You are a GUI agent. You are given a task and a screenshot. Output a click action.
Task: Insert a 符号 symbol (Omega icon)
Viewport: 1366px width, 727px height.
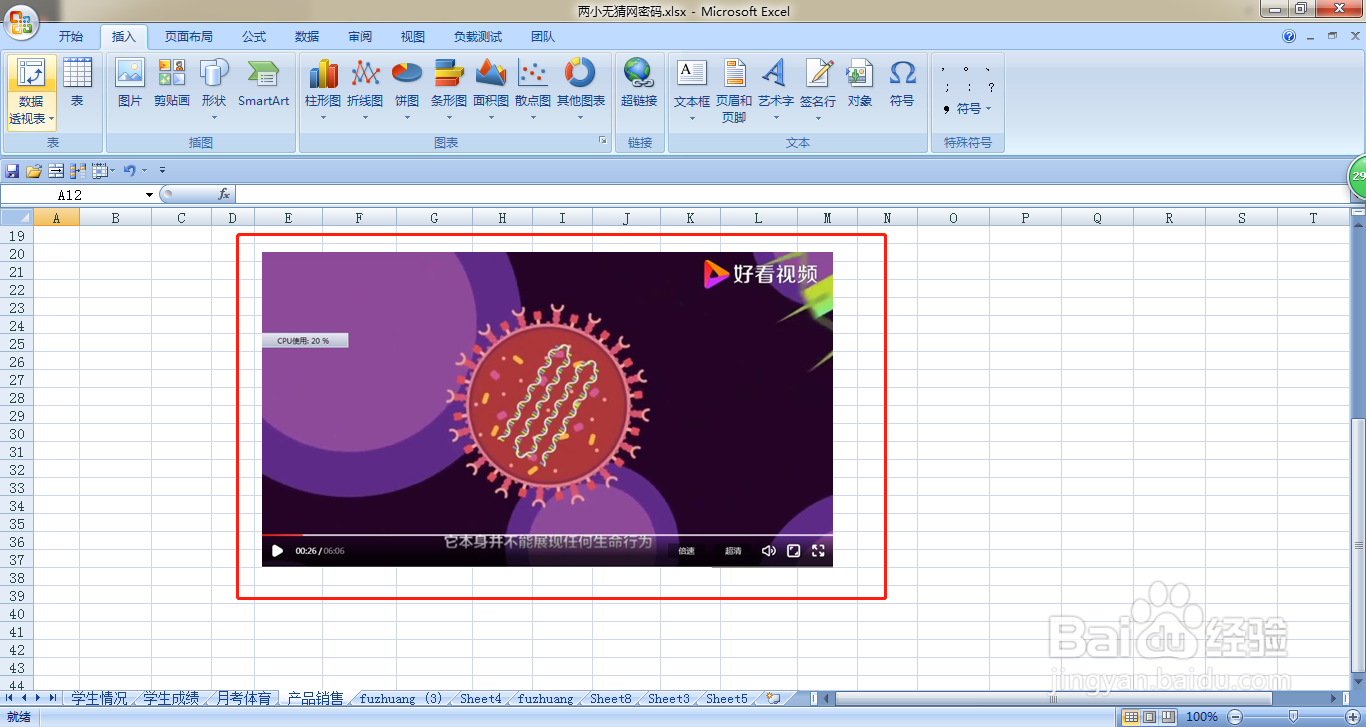tap(902, 83)
